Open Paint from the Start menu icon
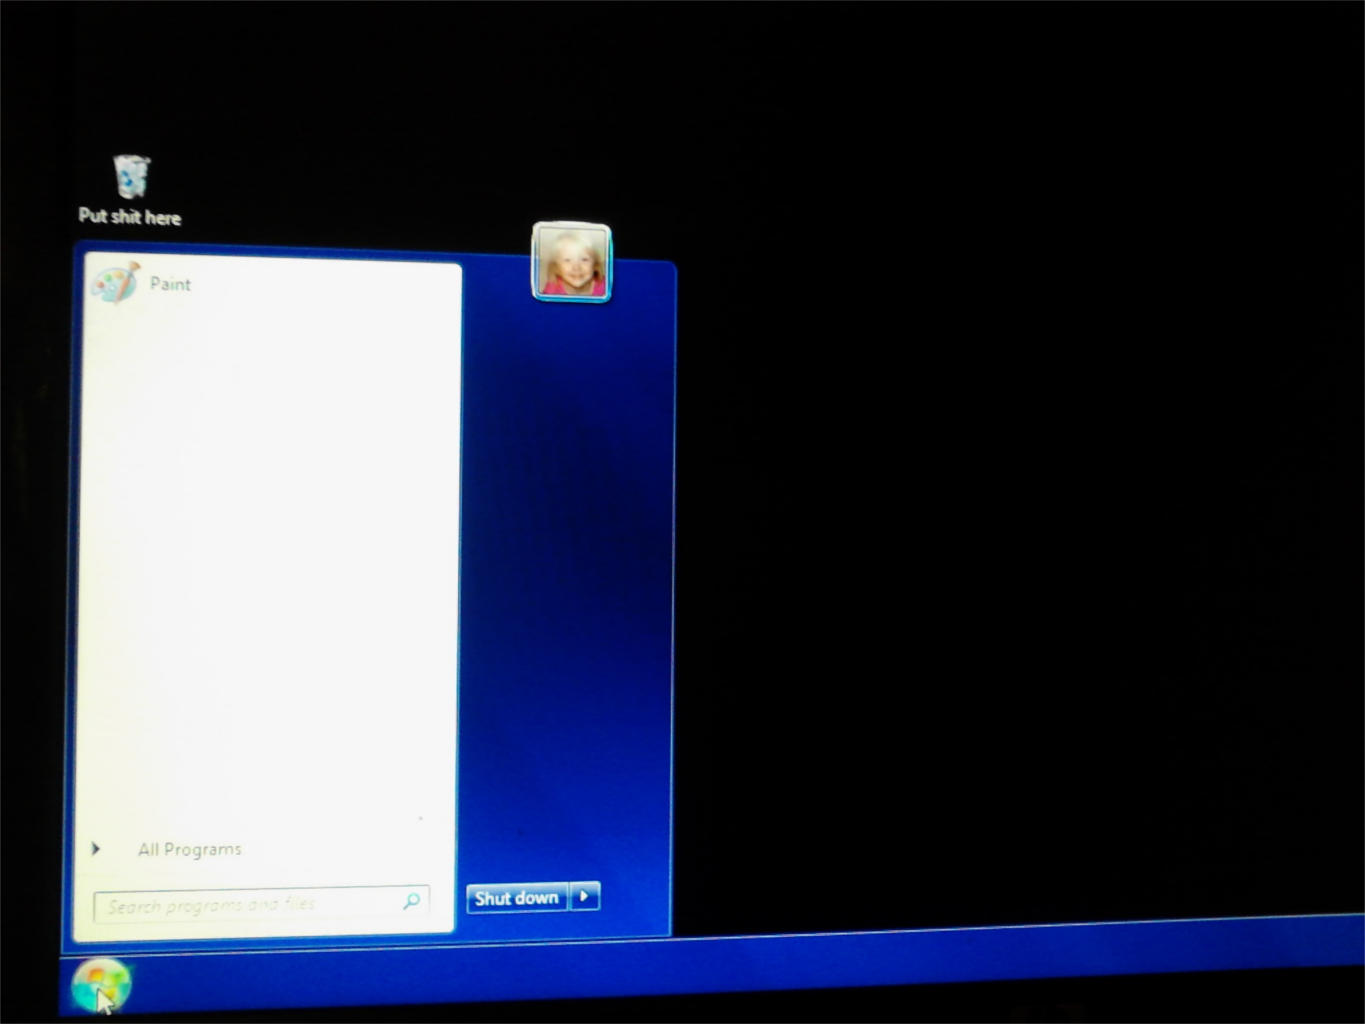This screenshot has width=1365, height=1024. click(x=116, y=283)
